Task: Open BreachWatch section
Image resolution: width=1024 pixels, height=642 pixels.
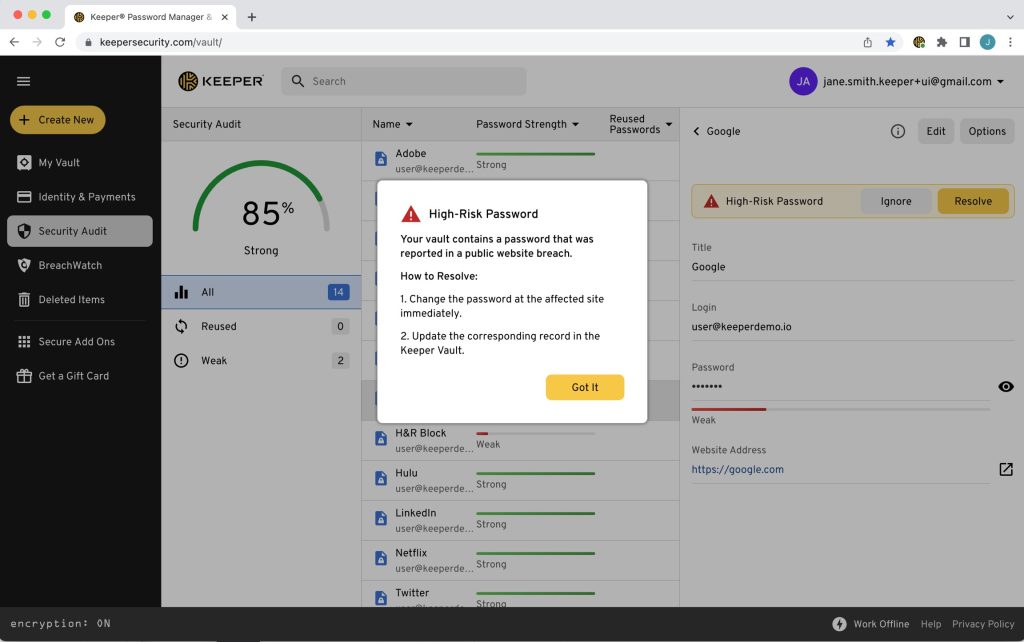Action: pyautogui.click(x=80, y=265)
